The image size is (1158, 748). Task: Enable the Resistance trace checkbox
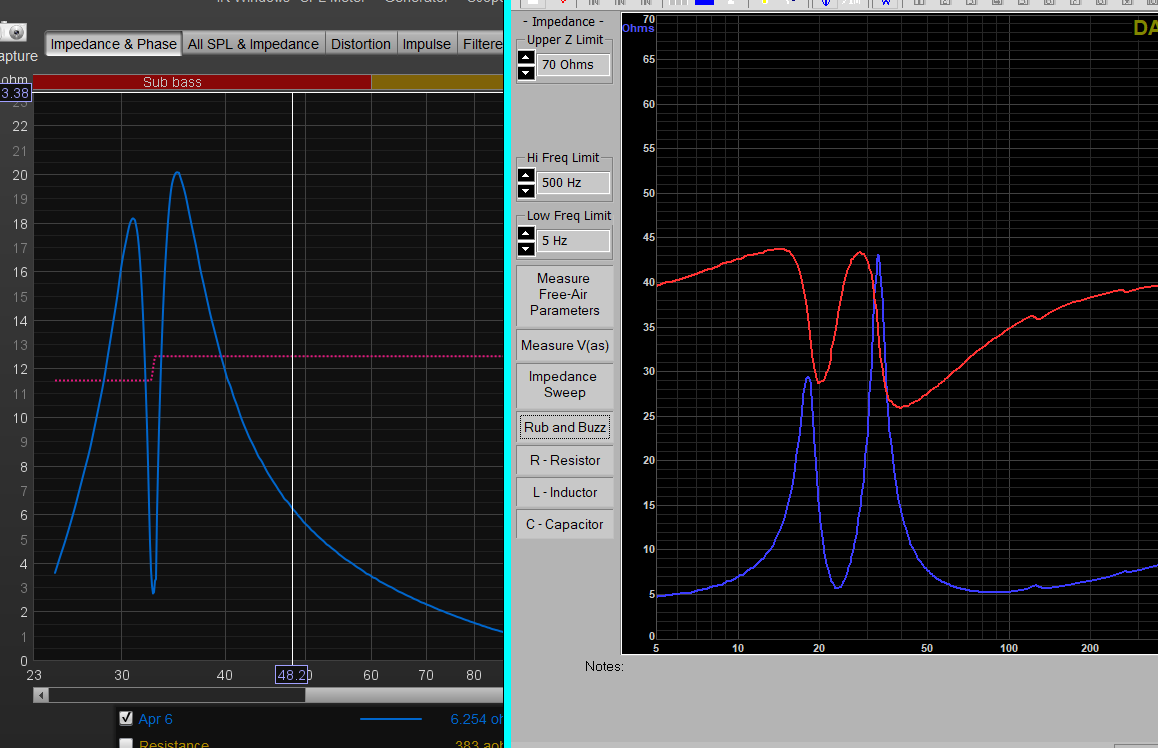pyautogui.click(x=126, y=742)
